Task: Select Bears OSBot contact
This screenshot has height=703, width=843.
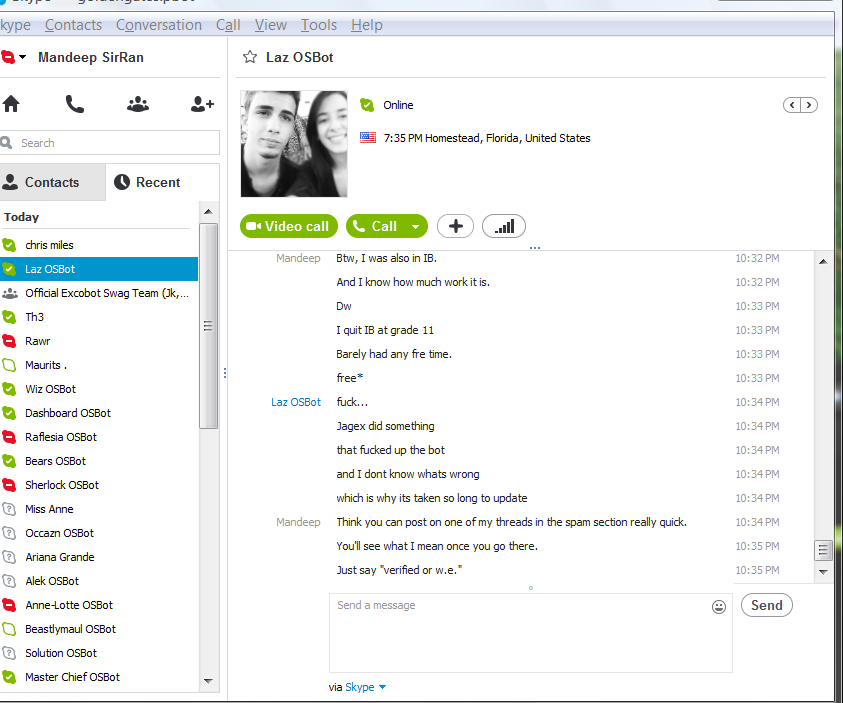Action: pos(99,461)
